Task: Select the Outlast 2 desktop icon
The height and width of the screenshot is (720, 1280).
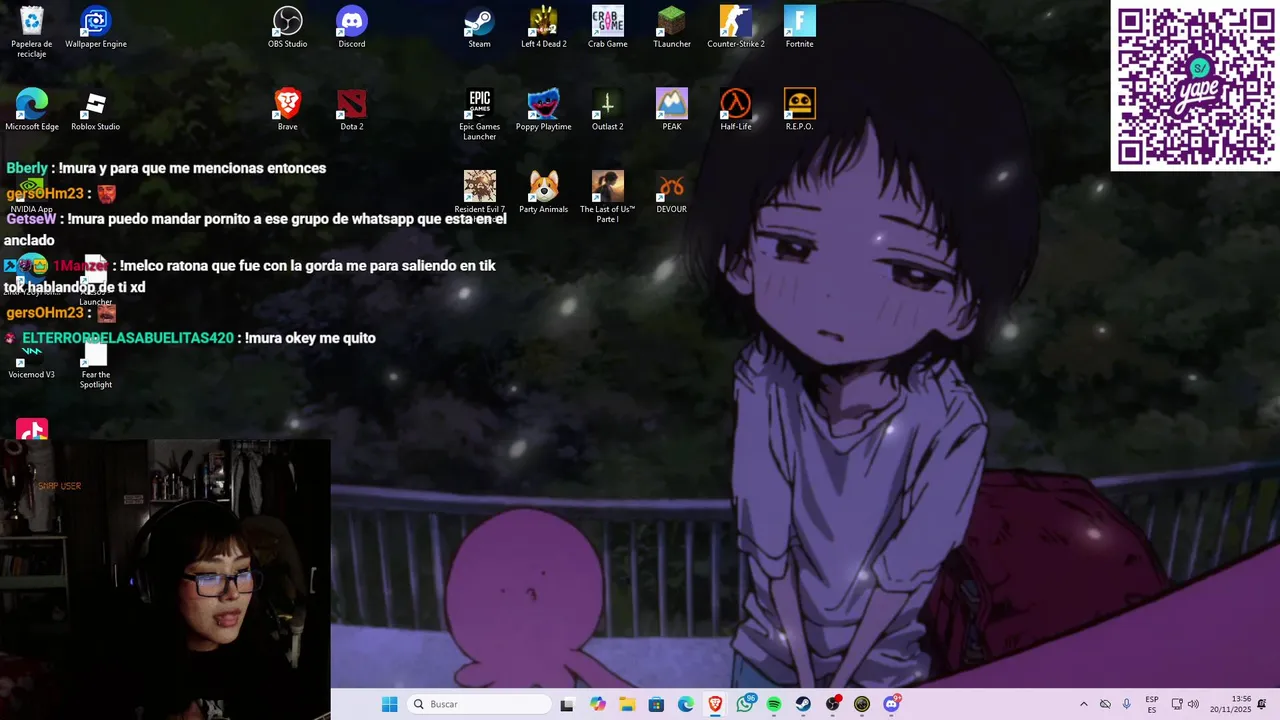Action: coord(608,110)
